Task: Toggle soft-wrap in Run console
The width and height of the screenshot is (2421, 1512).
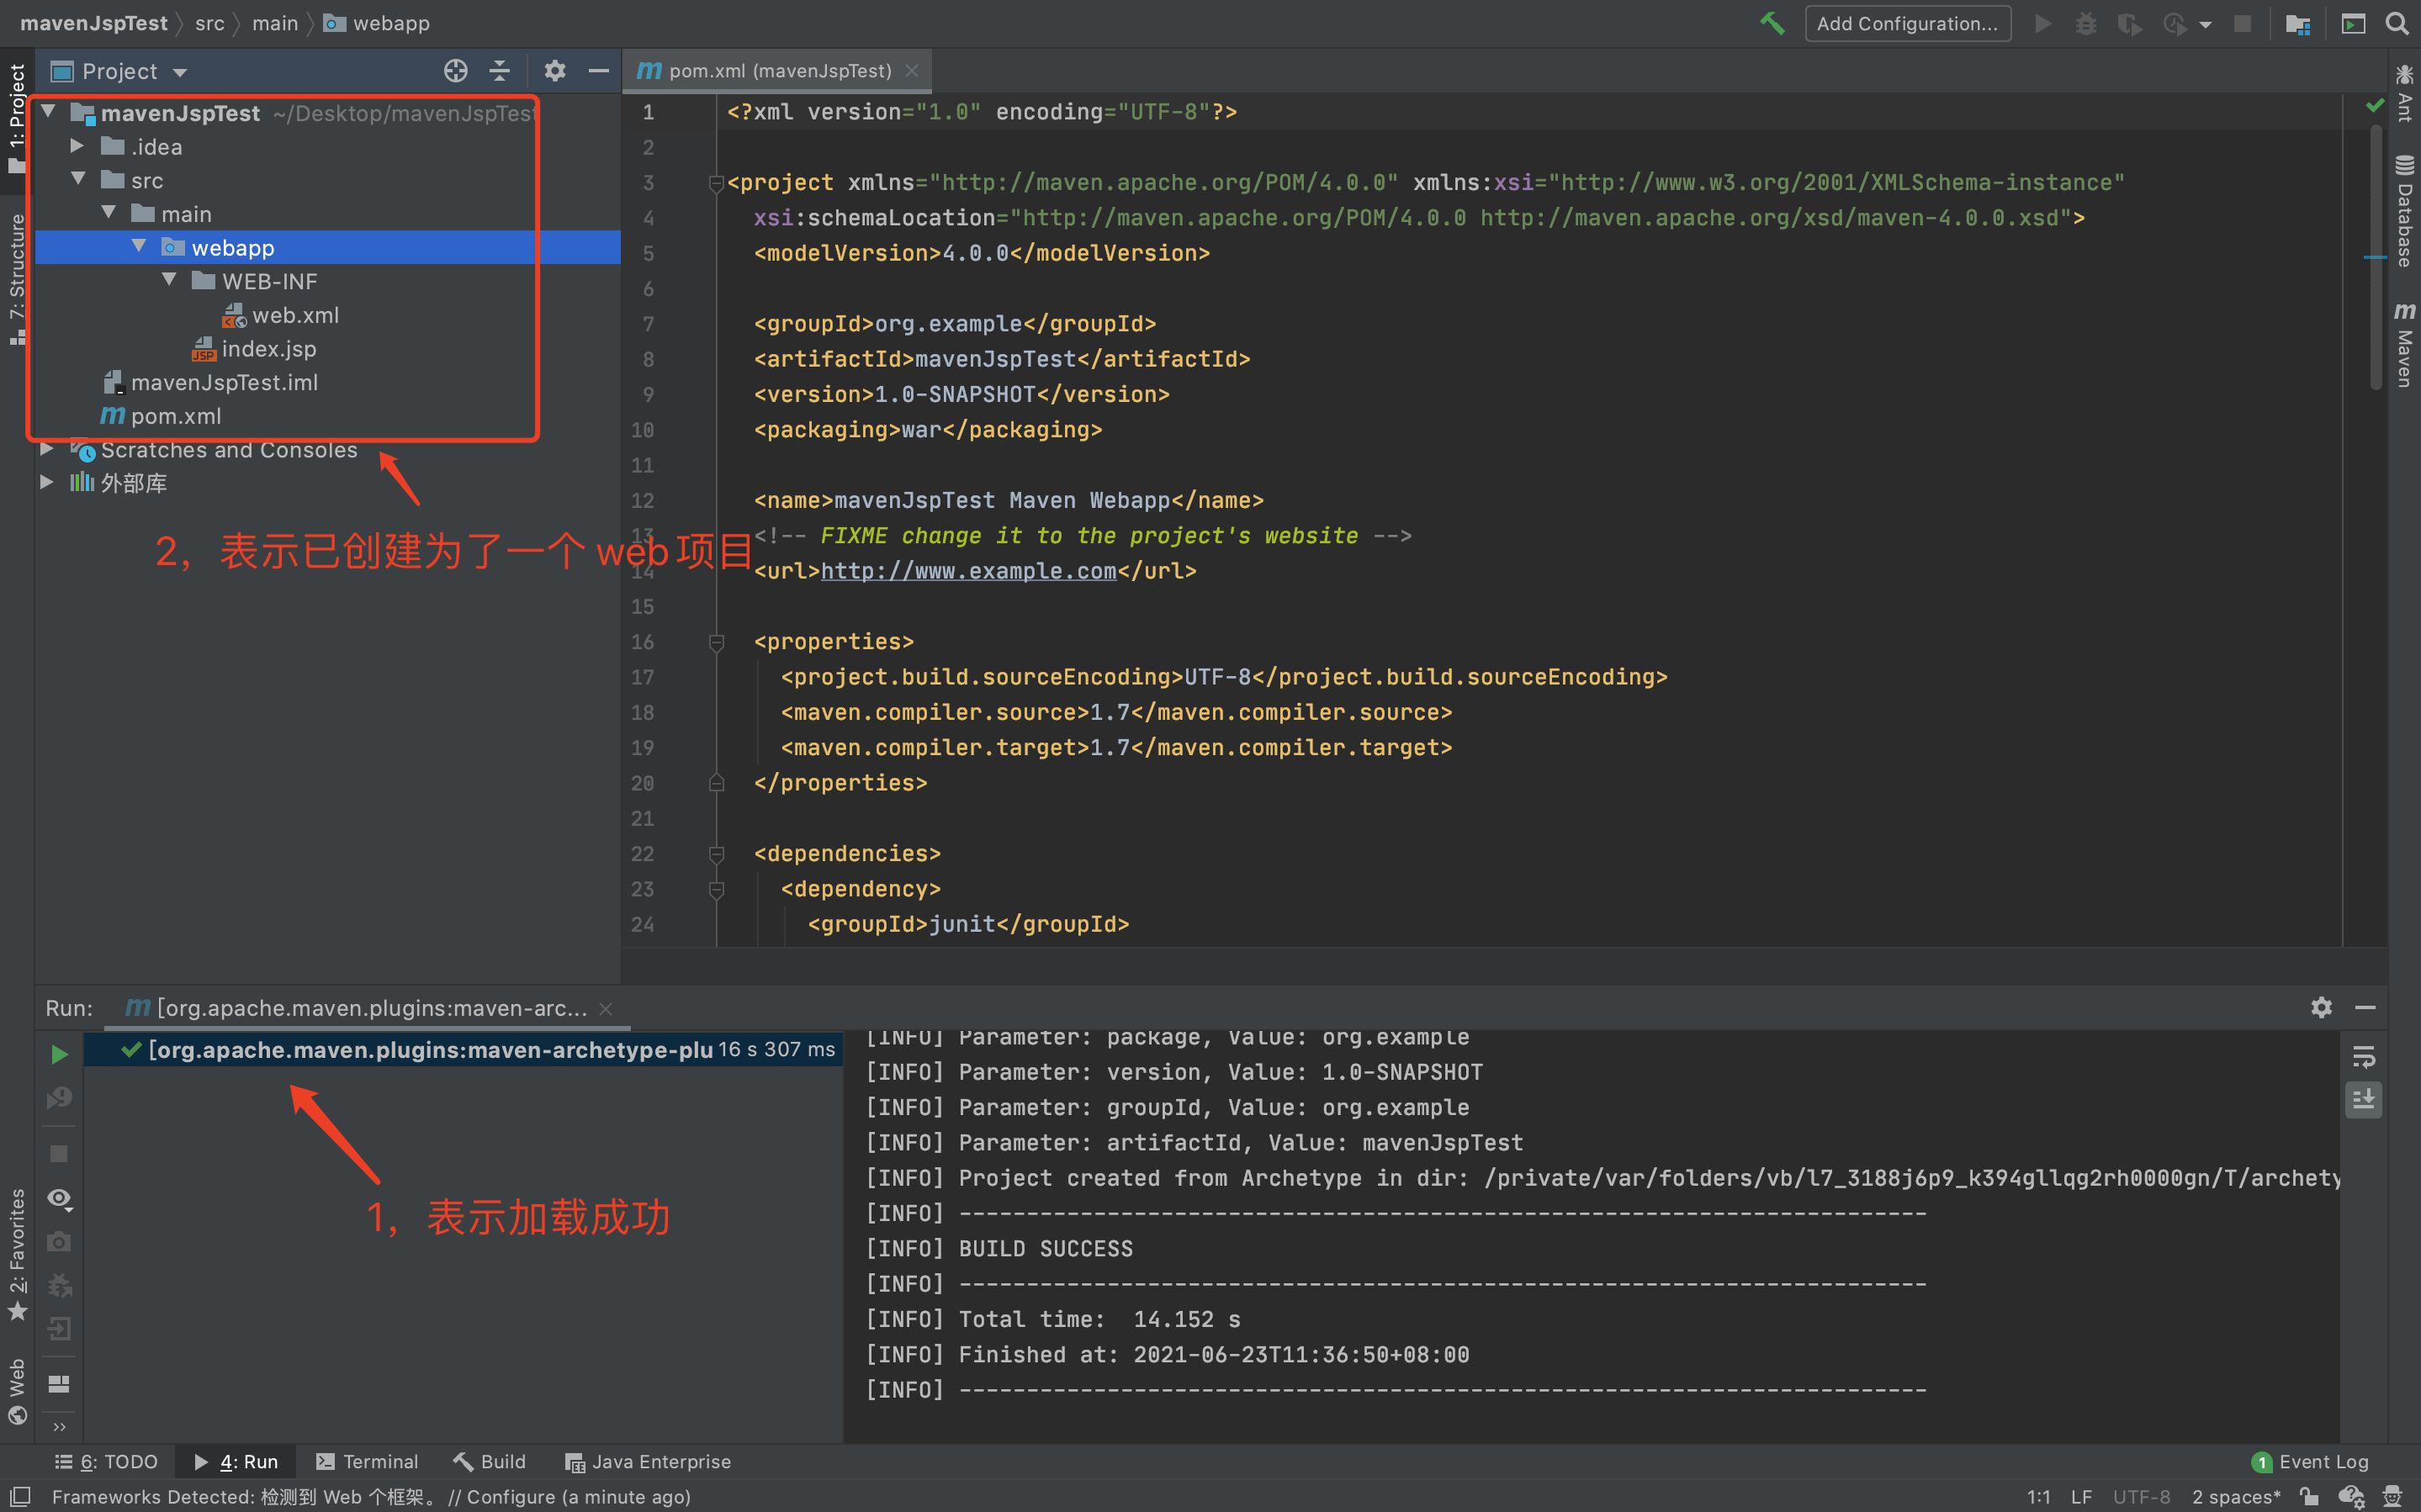Action: pyautogui.click(x=2363, y=1056)
